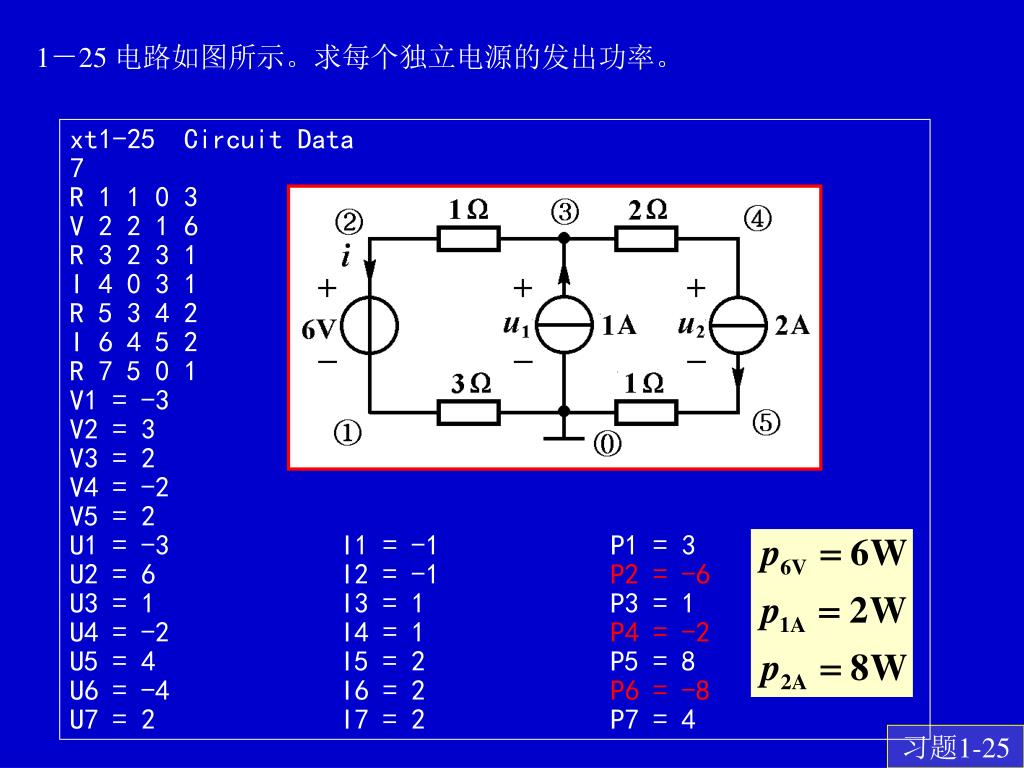Screen dimensions: 1024x768
Task: Click the branch current 'I4 = 1'
Action: [x=383, y=632]
